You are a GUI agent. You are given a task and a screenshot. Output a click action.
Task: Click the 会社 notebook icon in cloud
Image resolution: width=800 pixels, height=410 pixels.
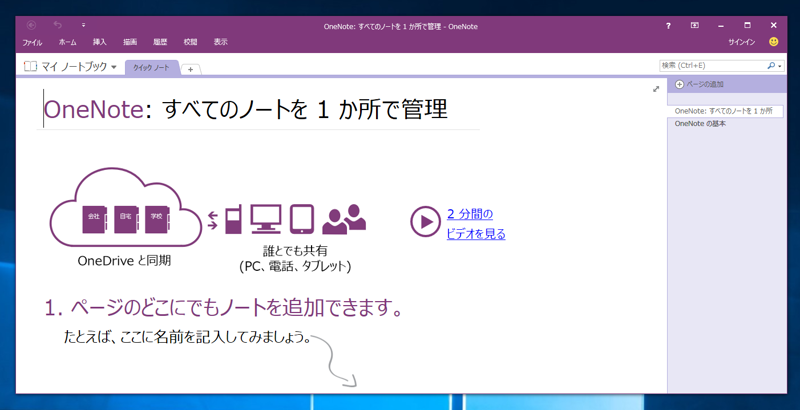95,219
